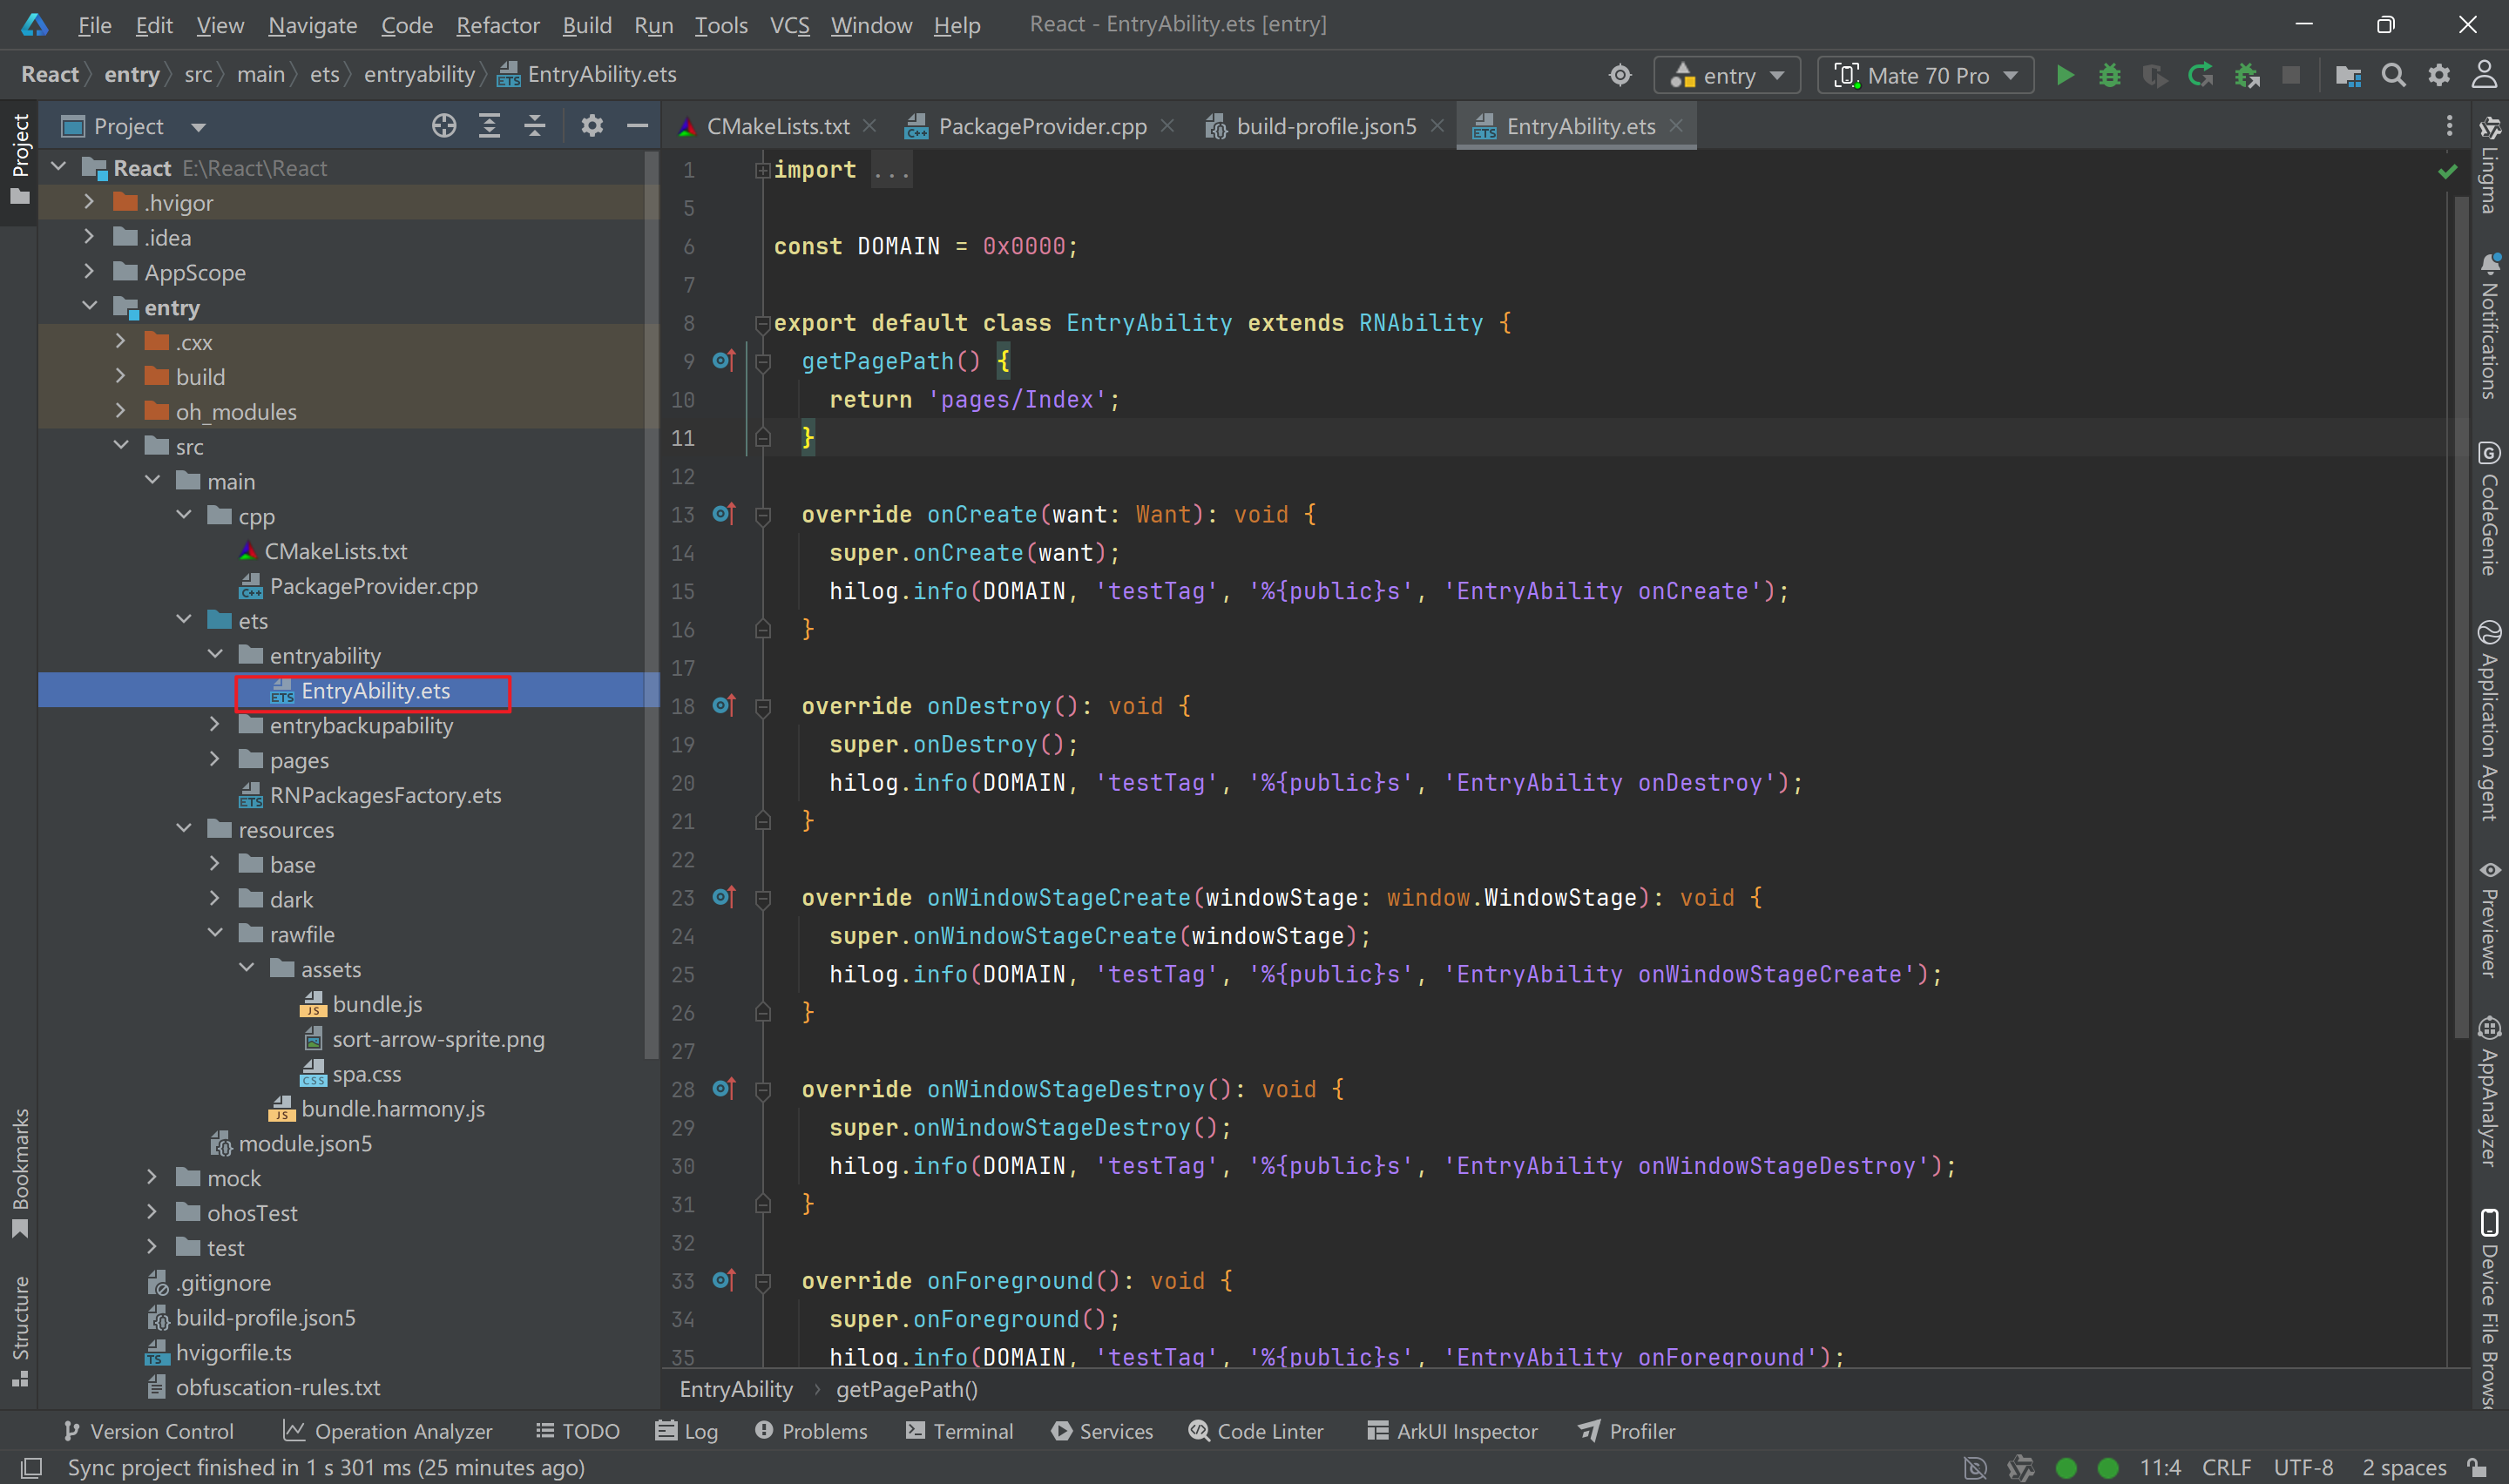
Task: Open the Refactor menu
Action: pyautogui.click(x=497, y=25)
